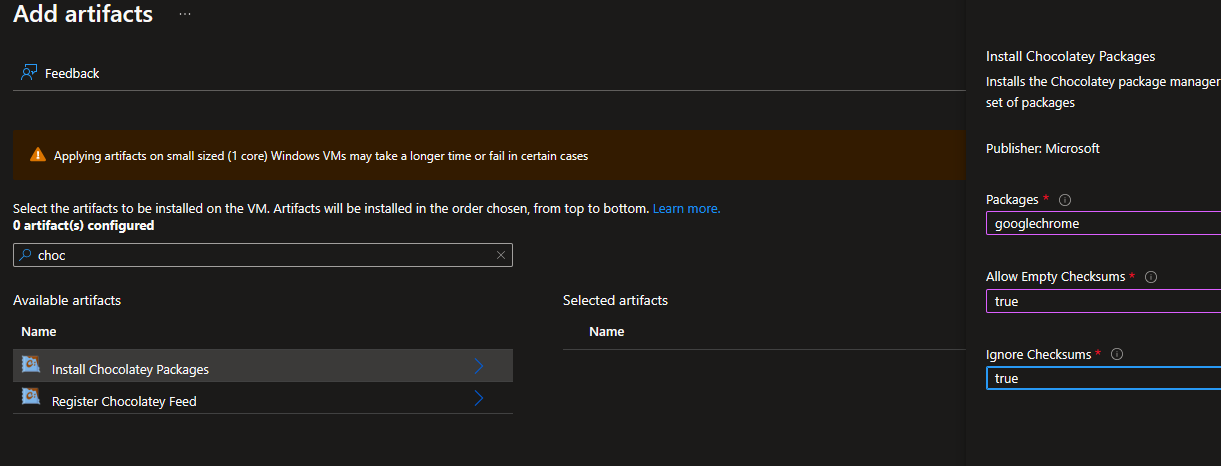Viewport: 1221px width, 466px height.
Task: Click the orange warning triangle icon
Action: click(x=38, y=155)
